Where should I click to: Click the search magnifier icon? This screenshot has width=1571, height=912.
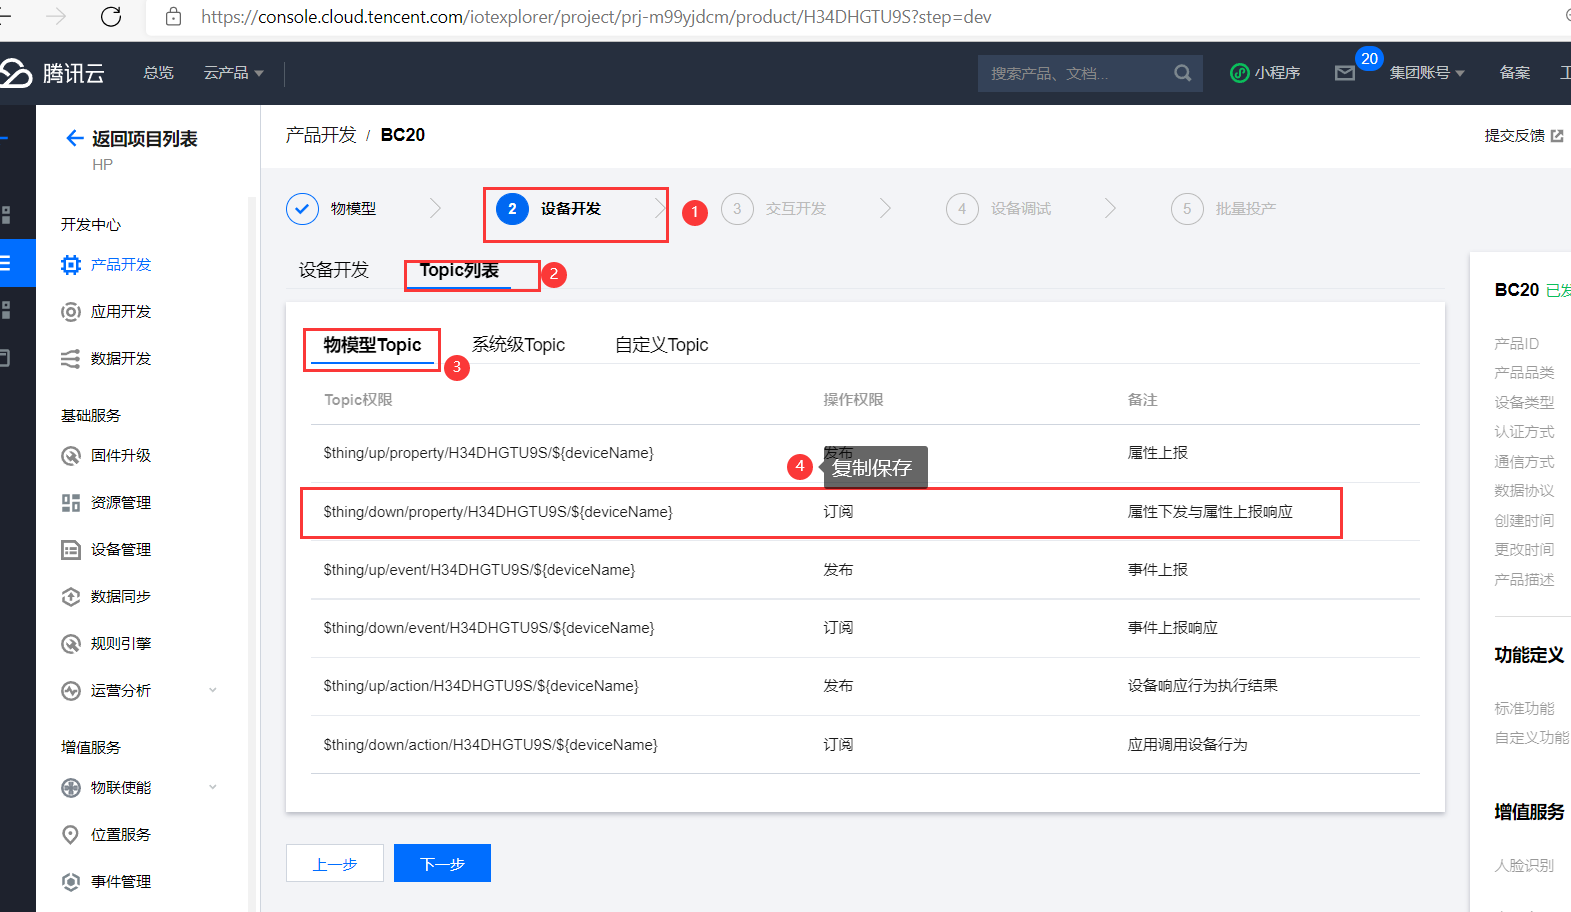coord(1182,73)
